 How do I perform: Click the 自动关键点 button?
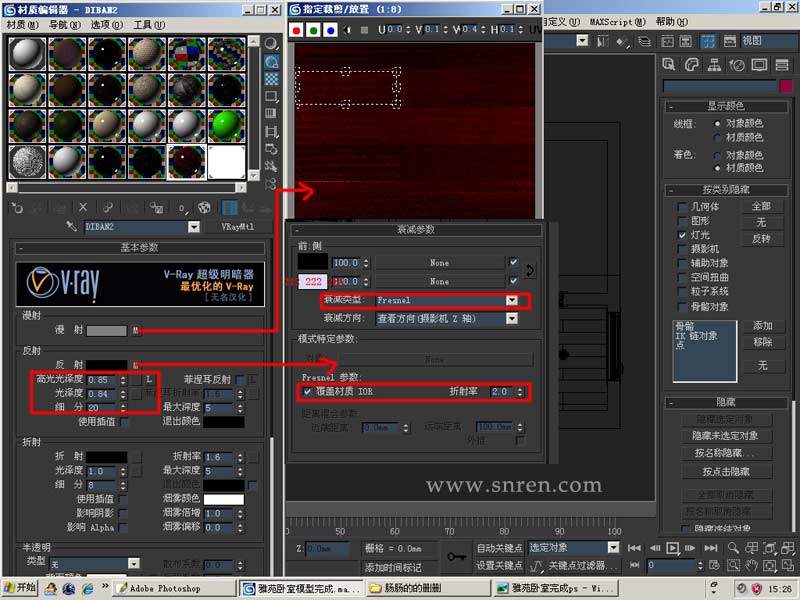[x=499, y=548]
